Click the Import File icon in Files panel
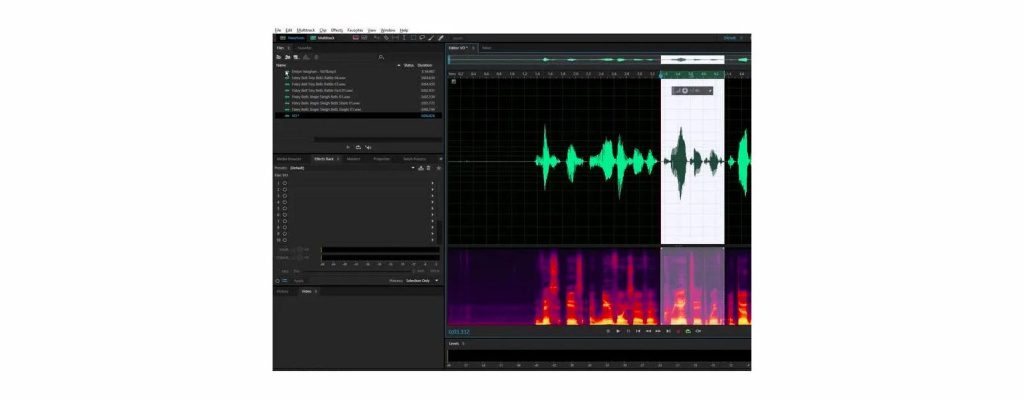 pos(287,57)
